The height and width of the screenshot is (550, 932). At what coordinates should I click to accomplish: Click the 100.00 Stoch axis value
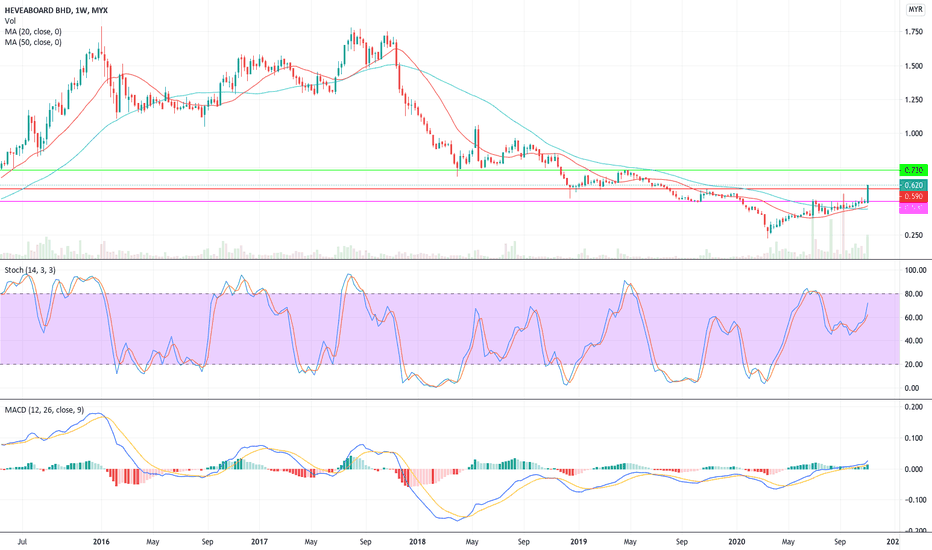pos(915,270)
